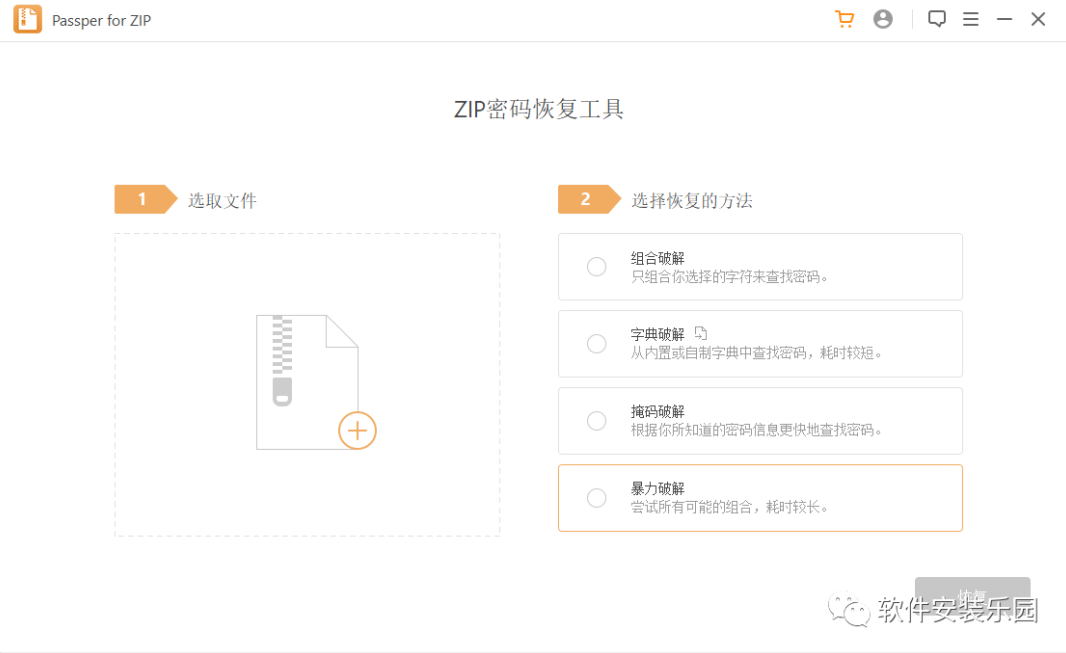Open the user account profile icon
This screenshot has width=1066, height=653.
pyautogui.click(x=883, y=19)
